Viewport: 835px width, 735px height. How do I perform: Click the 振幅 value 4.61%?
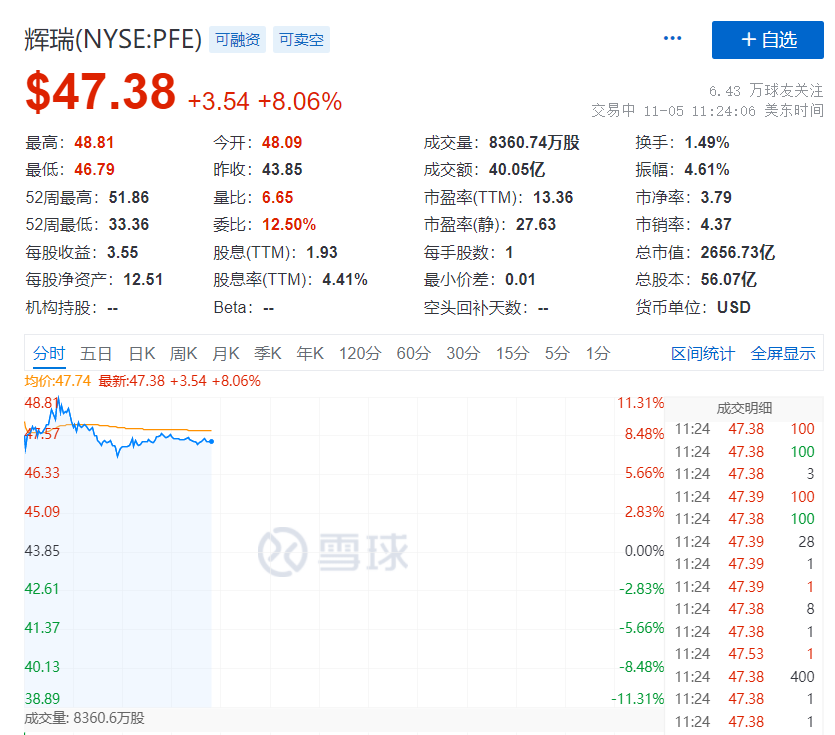707,170
